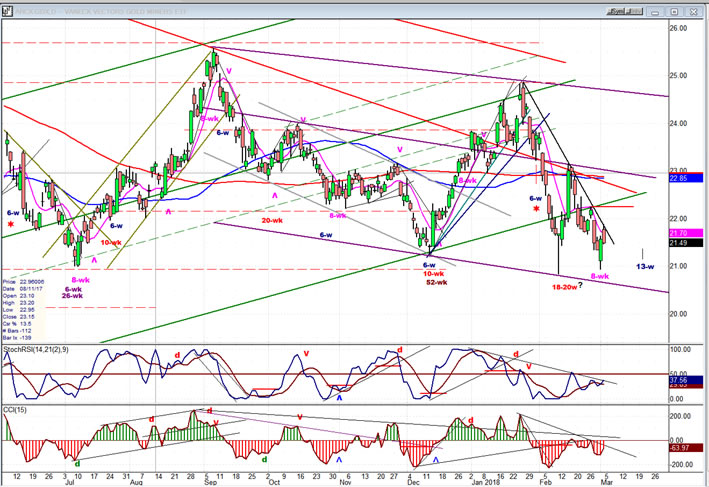This screenshot has height=487, width=709.
Task: Click the # Bars -112 readout
Action: pyautogui.click(x=17, y=331)
